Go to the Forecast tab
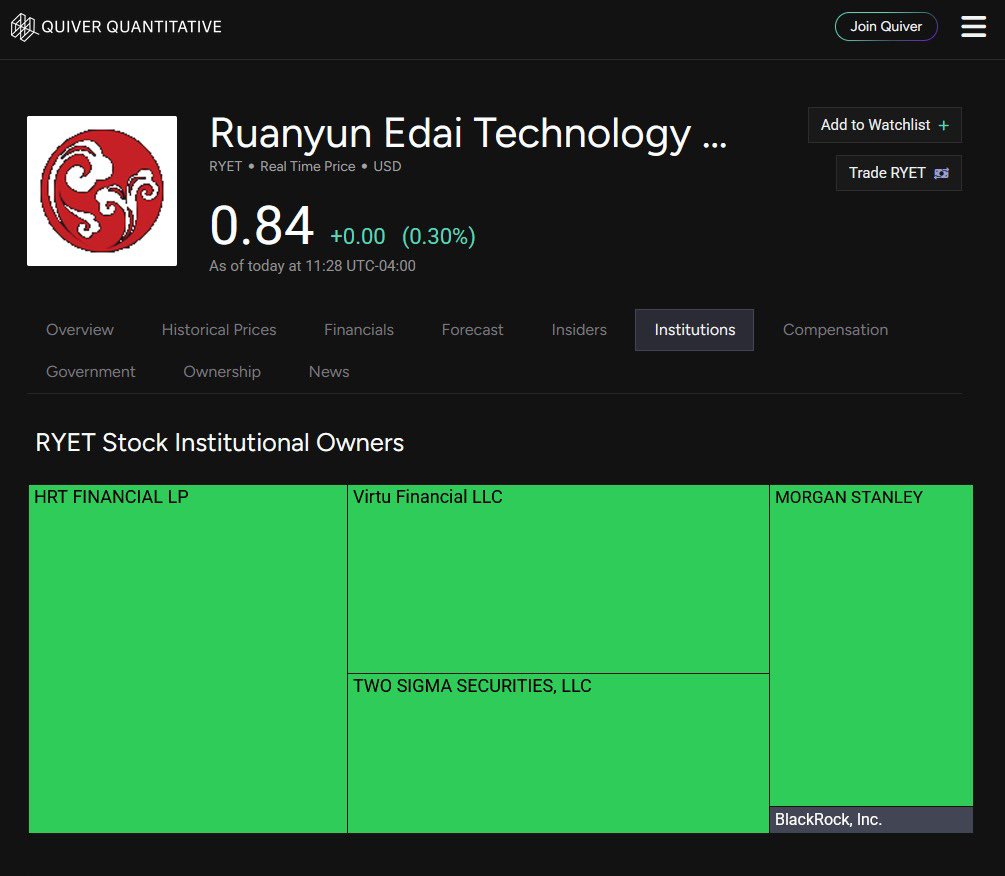The image size is (1005, 876). [x=472, y=330]
